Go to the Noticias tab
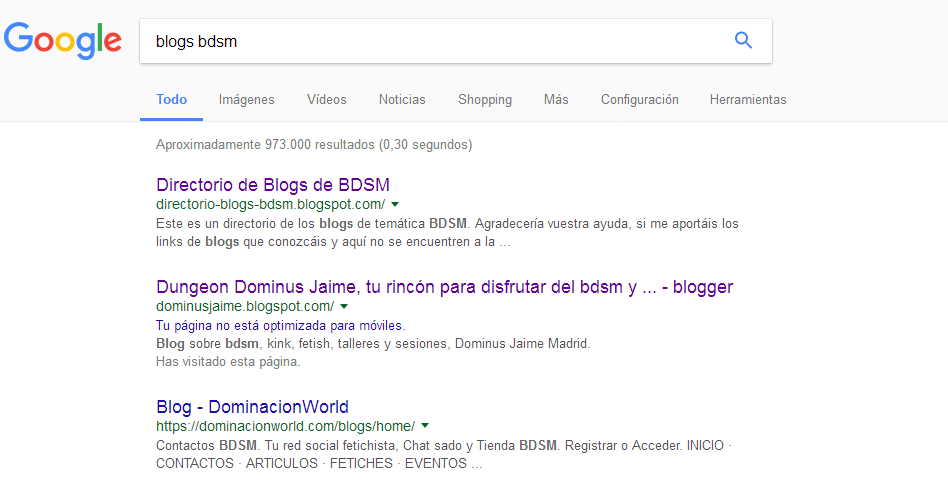The height and width of the screenshot is (488, 948). 402,99
